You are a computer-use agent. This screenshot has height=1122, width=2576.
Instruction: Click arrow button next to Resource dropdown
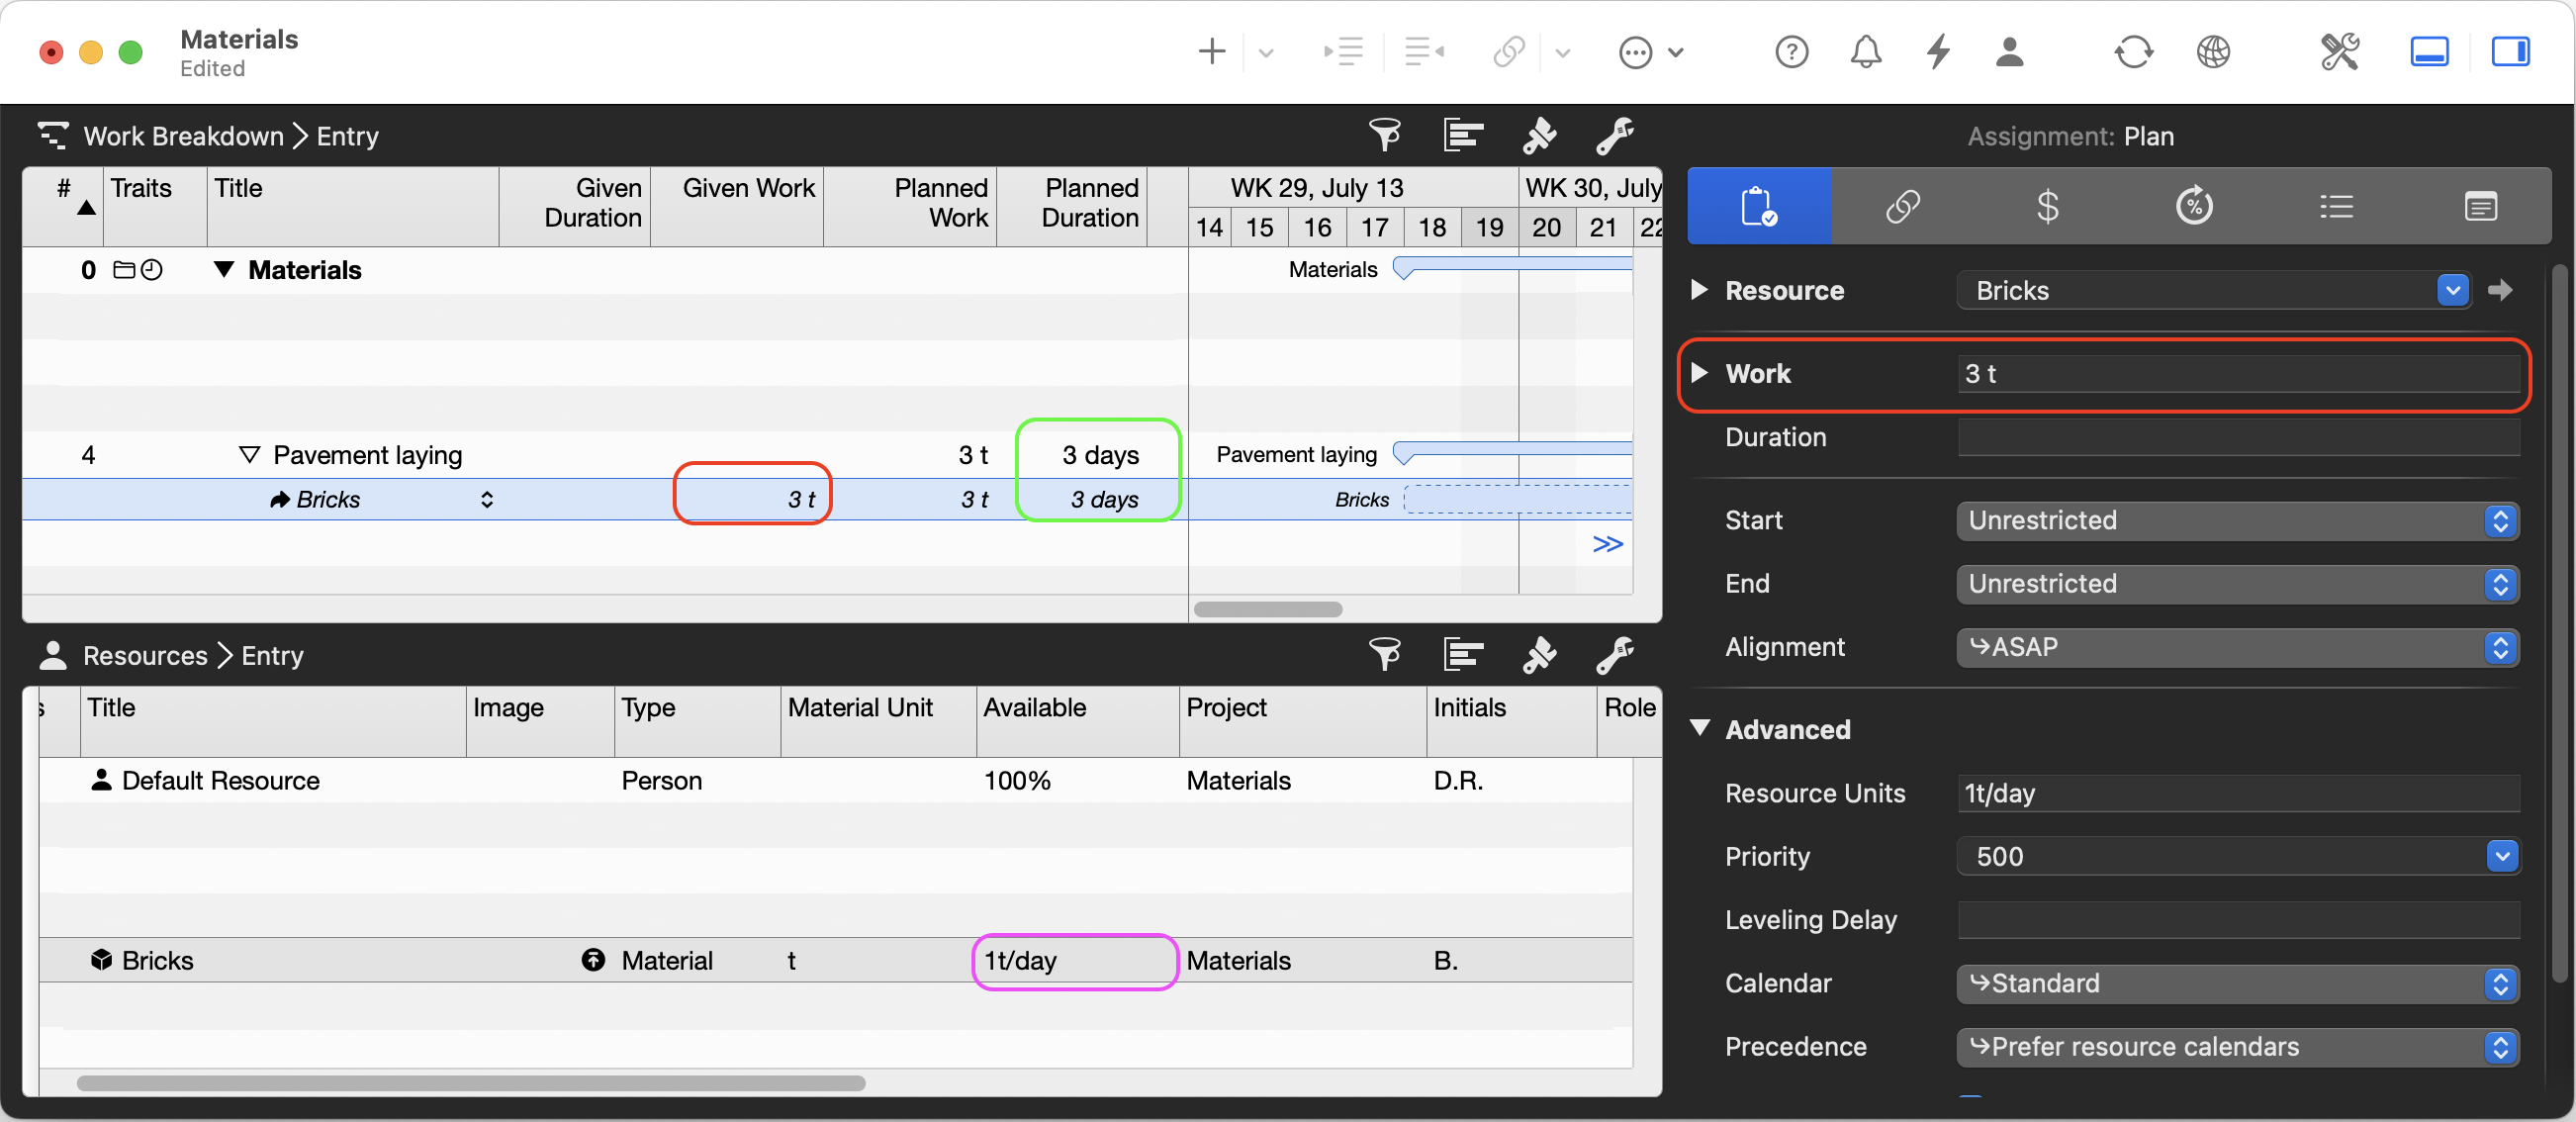click(x=2500, y=290)
